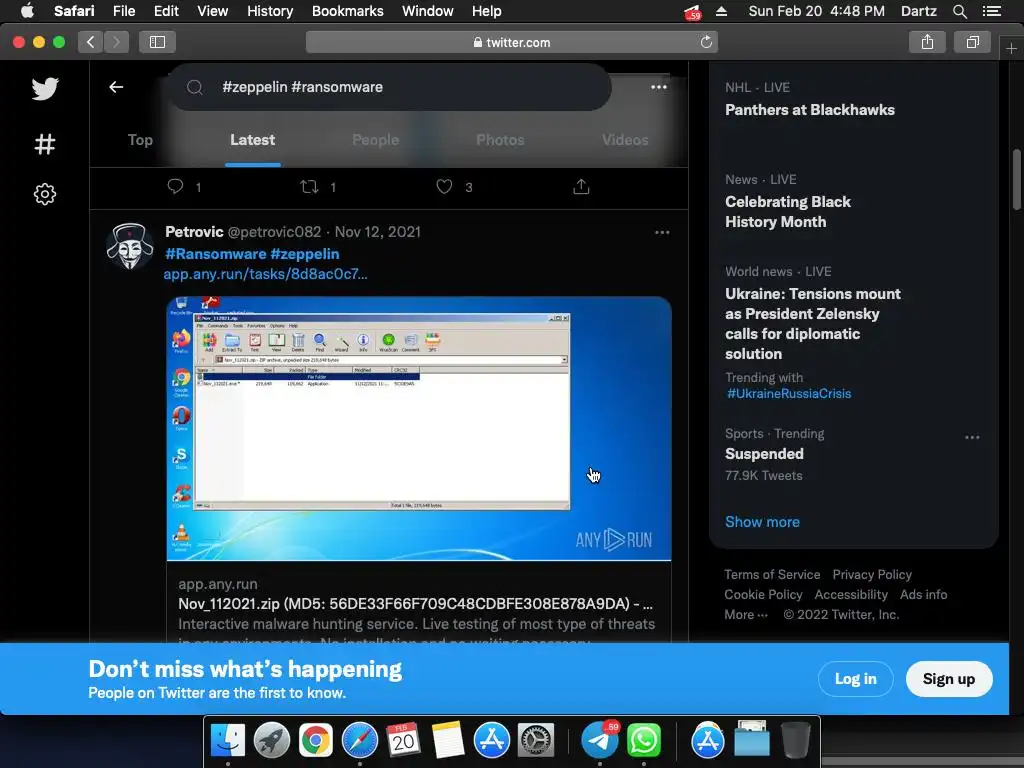Open a new Safari tab
Viewport: 1024px width, 768px height.
click(1011, 48)
